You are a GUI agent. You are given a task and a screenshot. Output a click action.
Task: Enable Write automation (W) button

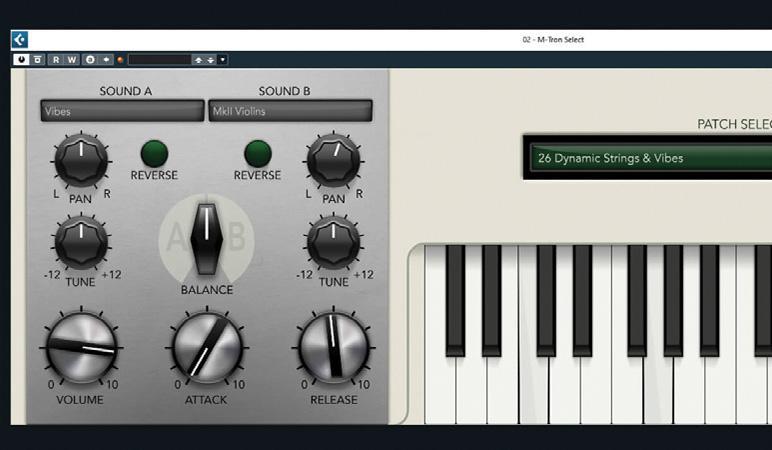point(72,60)
